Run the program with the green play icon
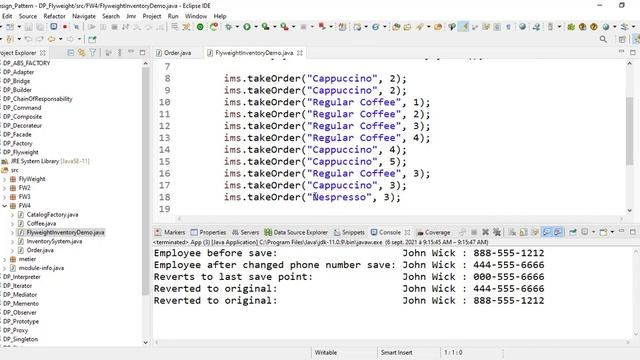The image size is (640, 360). click(247, 27)
